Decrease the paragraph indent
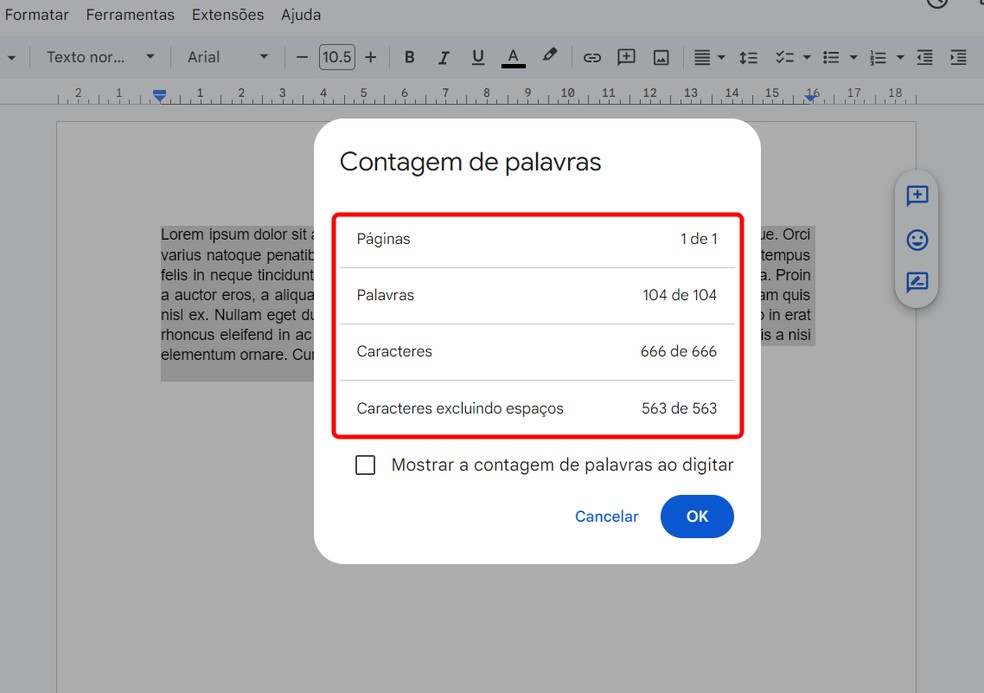This screenshot has width=984, height=693. [924, 58]
